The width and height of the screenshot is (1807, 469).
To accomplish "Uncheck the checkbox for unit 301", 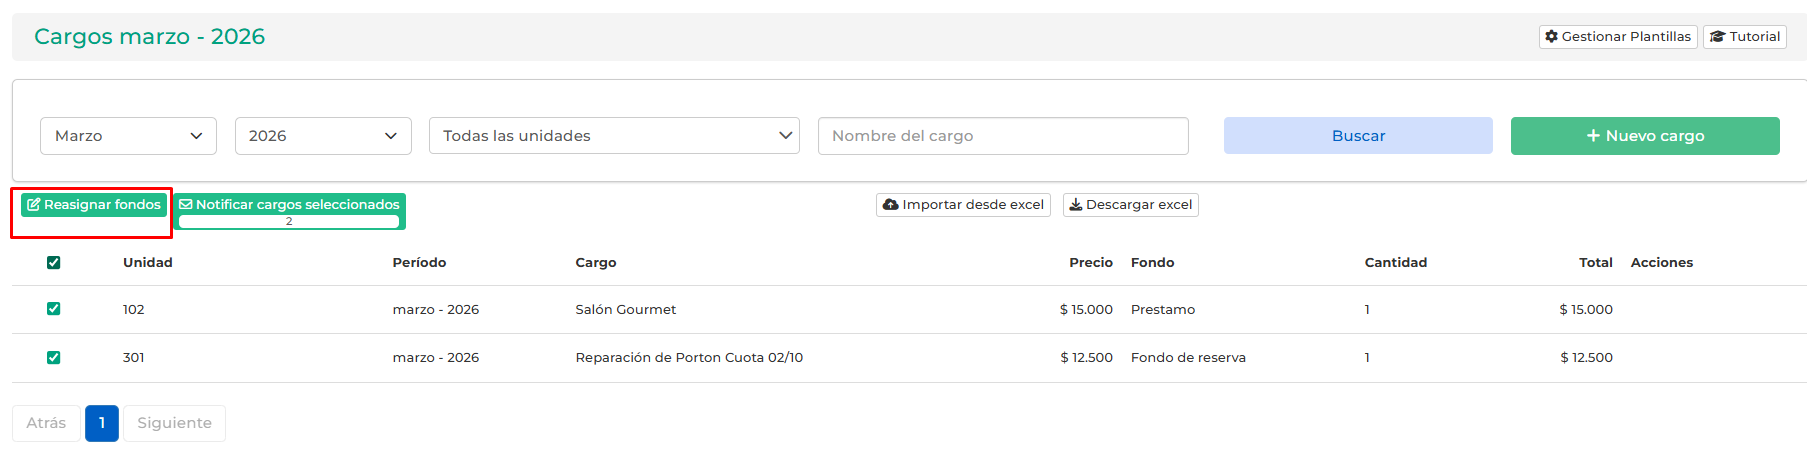I will (x=54, y=358).
